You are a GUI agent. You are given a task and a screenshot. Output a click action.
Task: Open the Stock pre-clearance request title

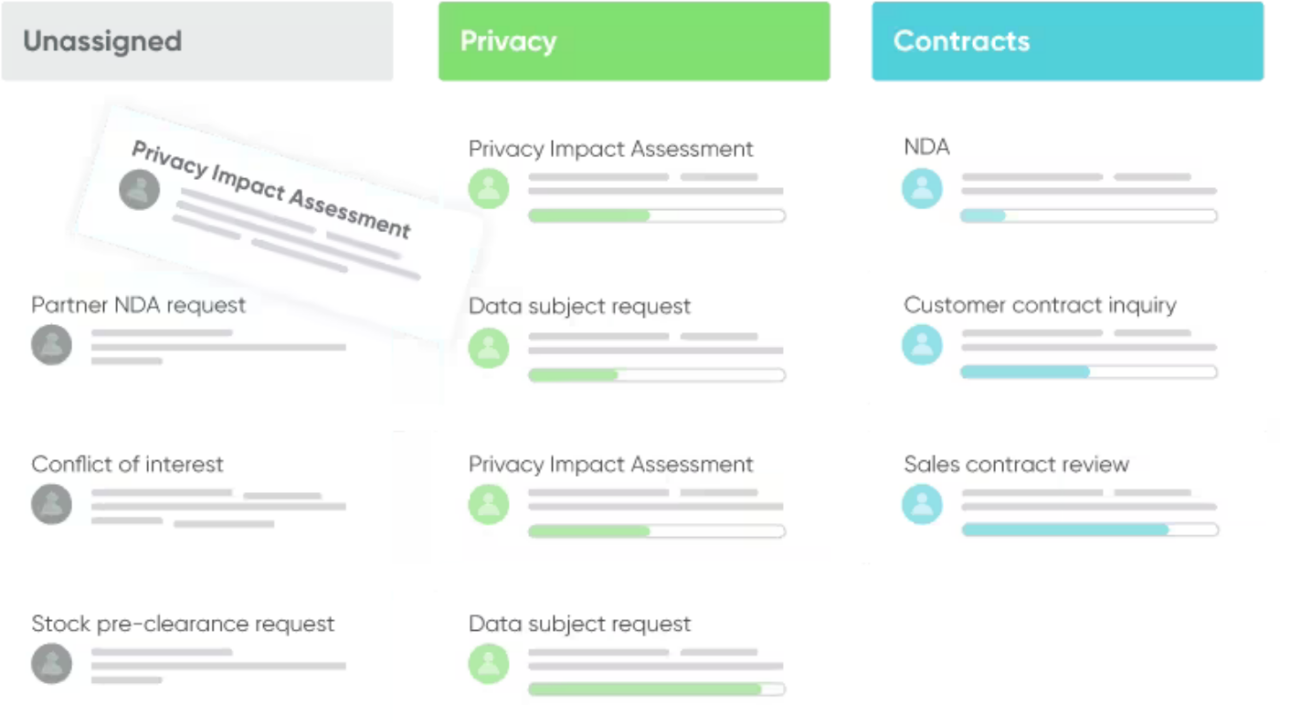pyautogui.click(x=183, y=624)
